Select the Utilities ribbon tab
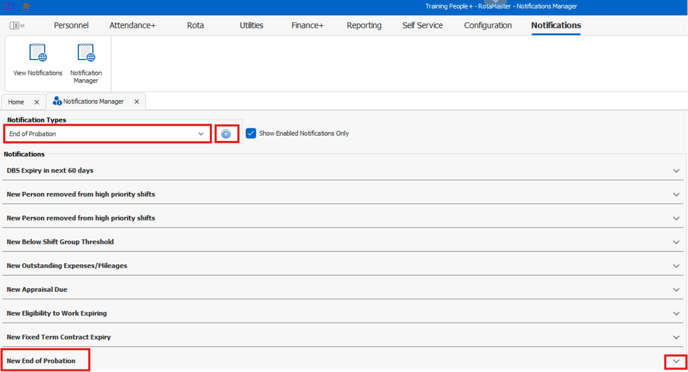The image size is (688, 372). 251,25
